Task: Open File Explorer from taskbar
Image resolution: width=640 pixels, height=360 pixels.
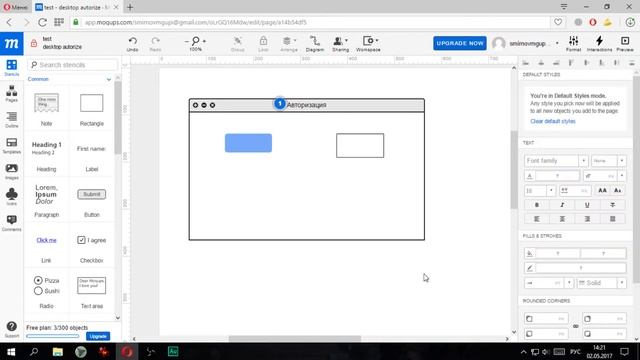Action: click(58, 351)
